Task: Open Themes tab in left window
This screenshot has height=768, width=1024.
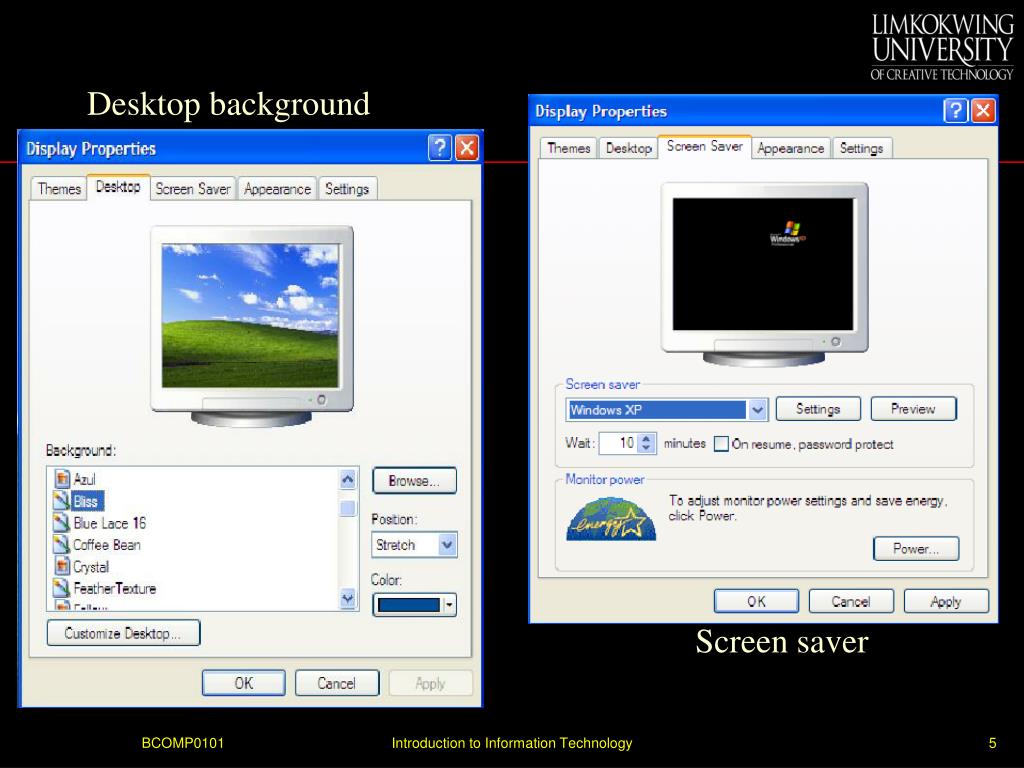Action: (x=59, y=189)
